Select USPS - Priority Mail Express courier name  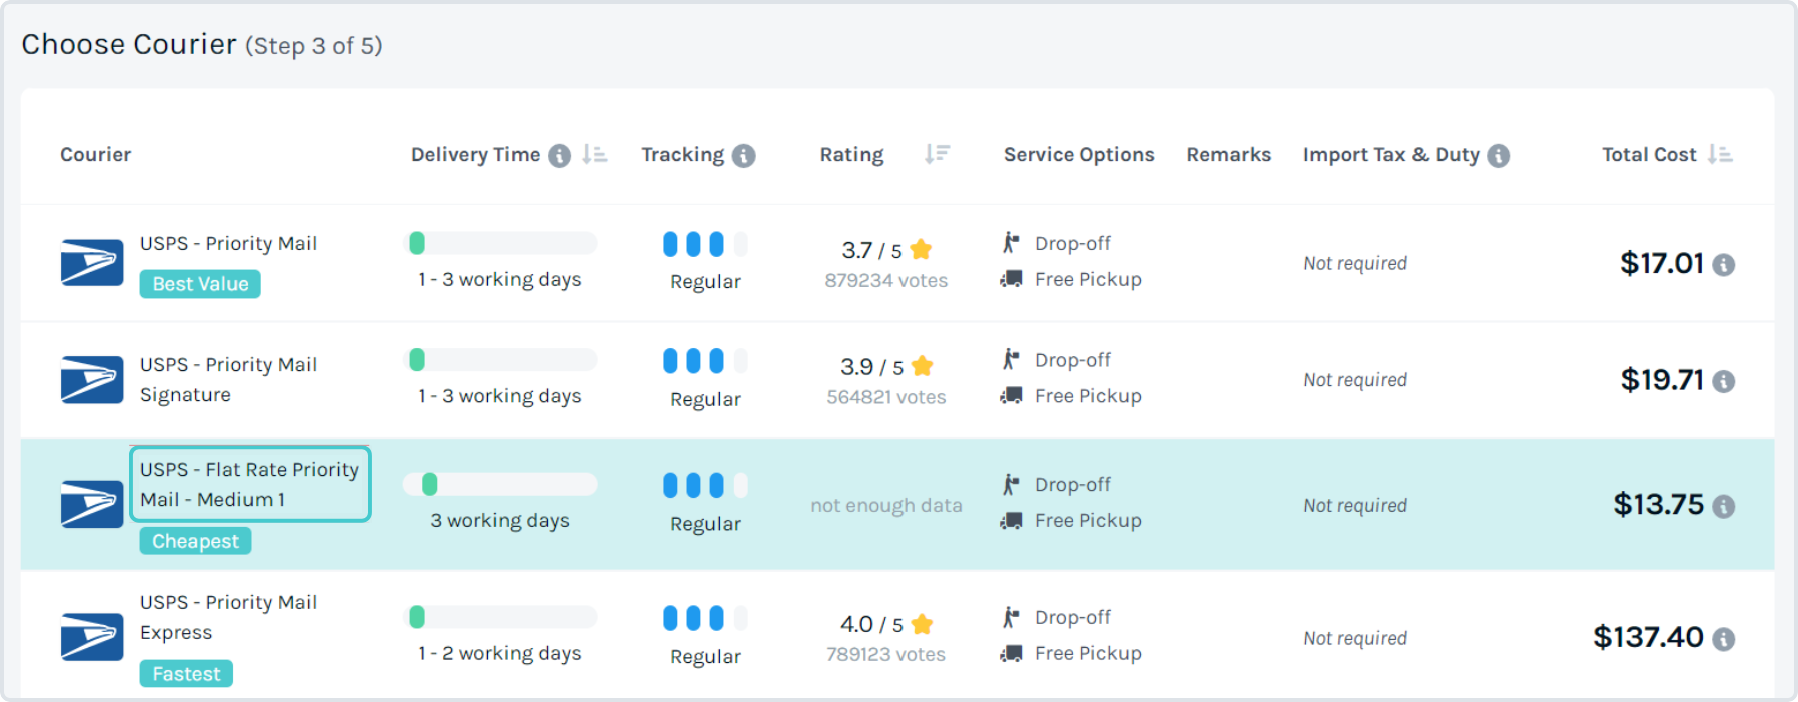(x=228, y=618)
